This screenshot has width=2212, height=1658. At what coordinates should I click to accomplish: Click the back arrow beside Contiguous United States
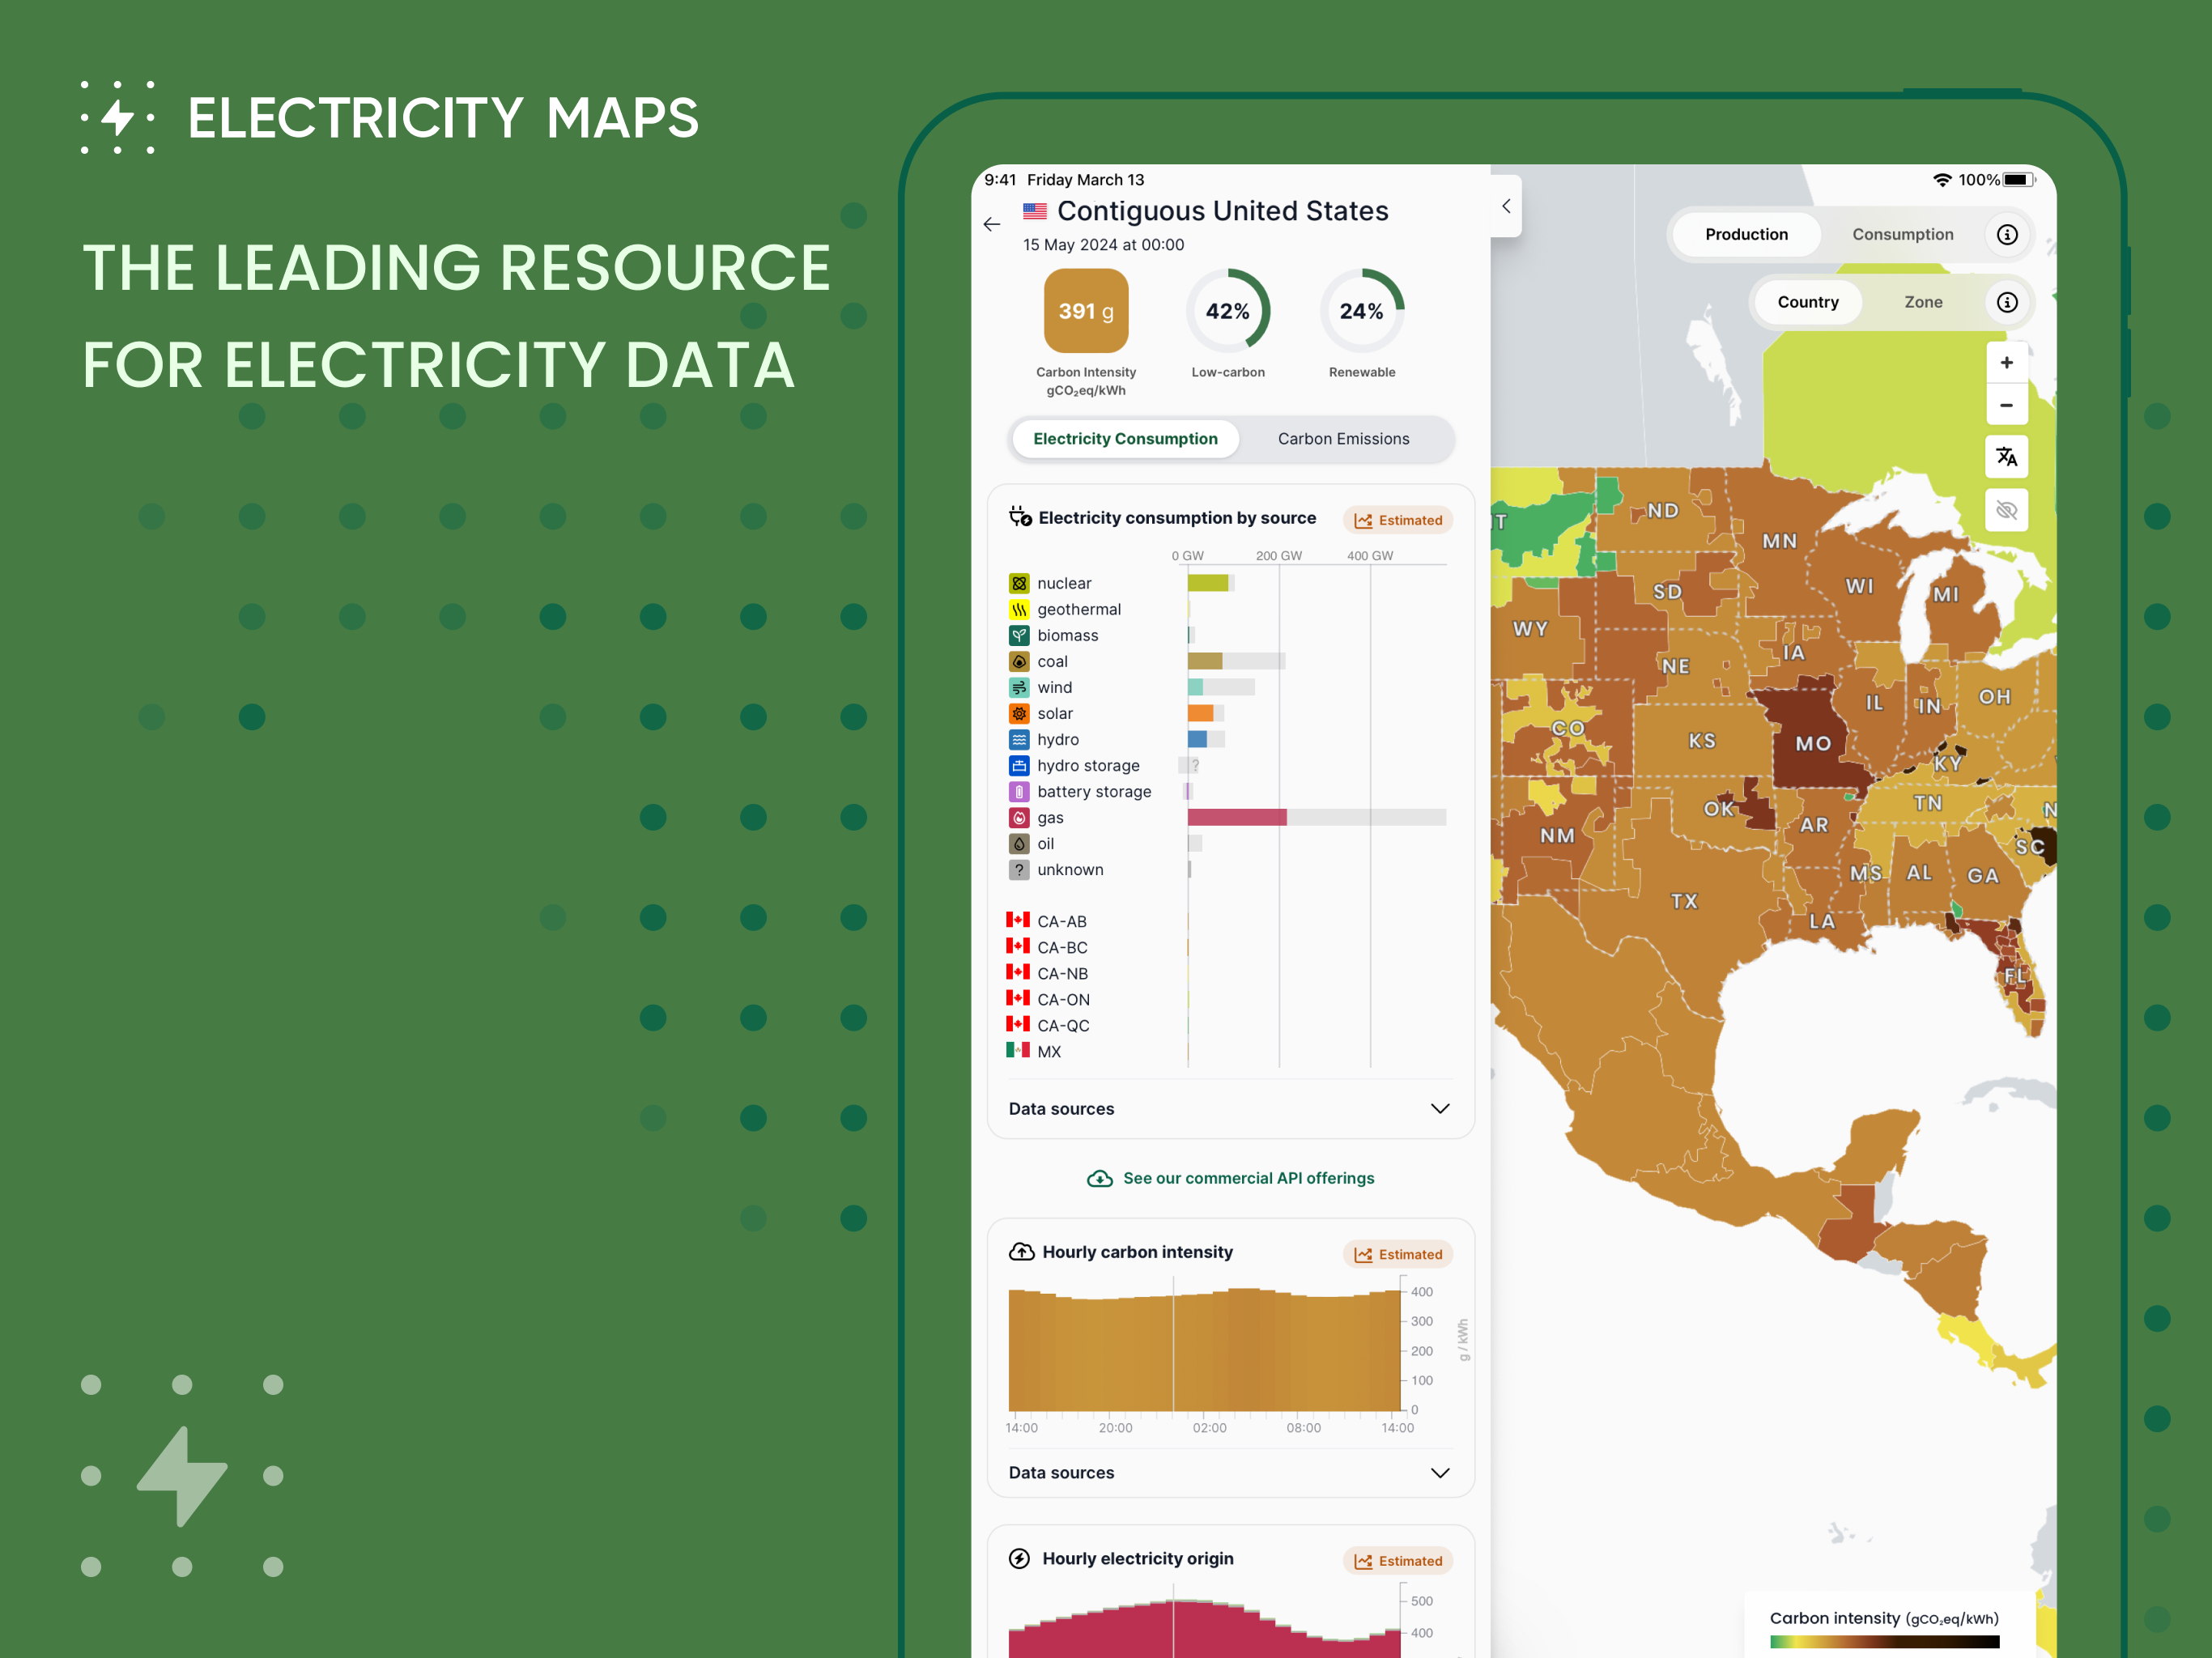click(991, 224)
